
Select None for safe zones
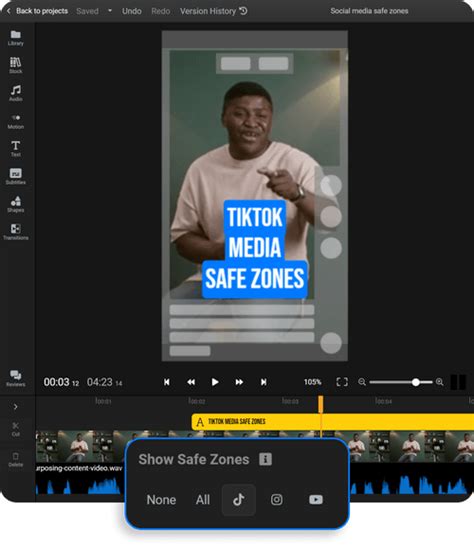pos(161,500)
